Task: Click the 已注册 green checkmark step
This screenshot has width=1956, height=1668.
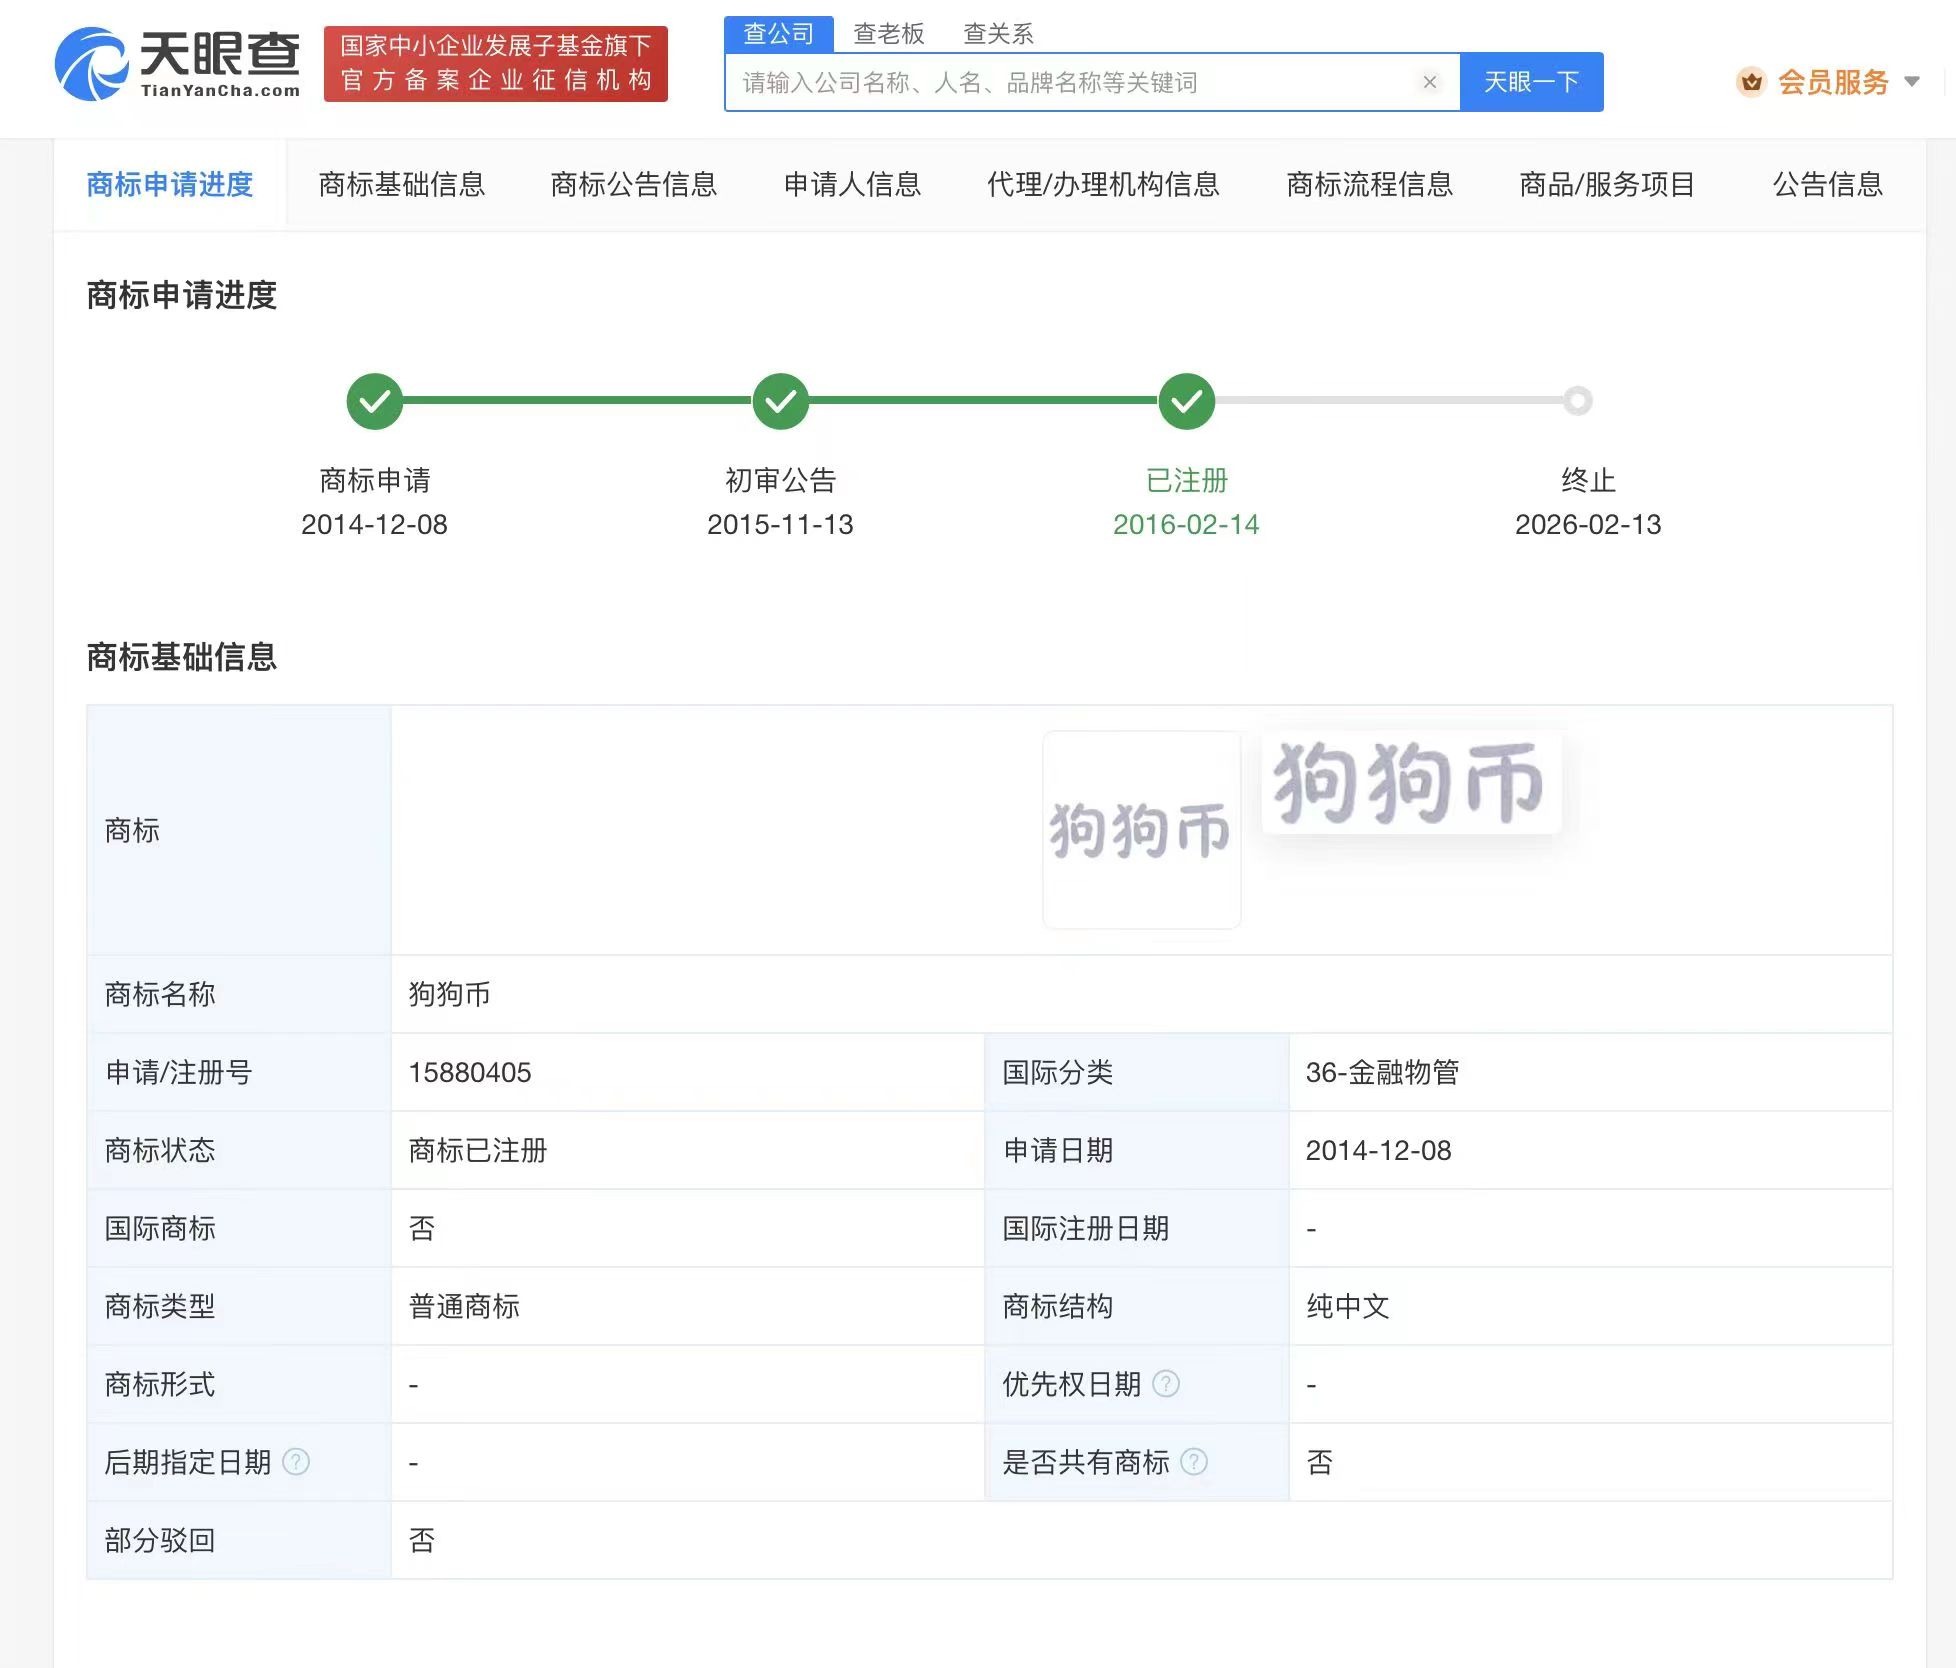Action: click(1186, 401)
